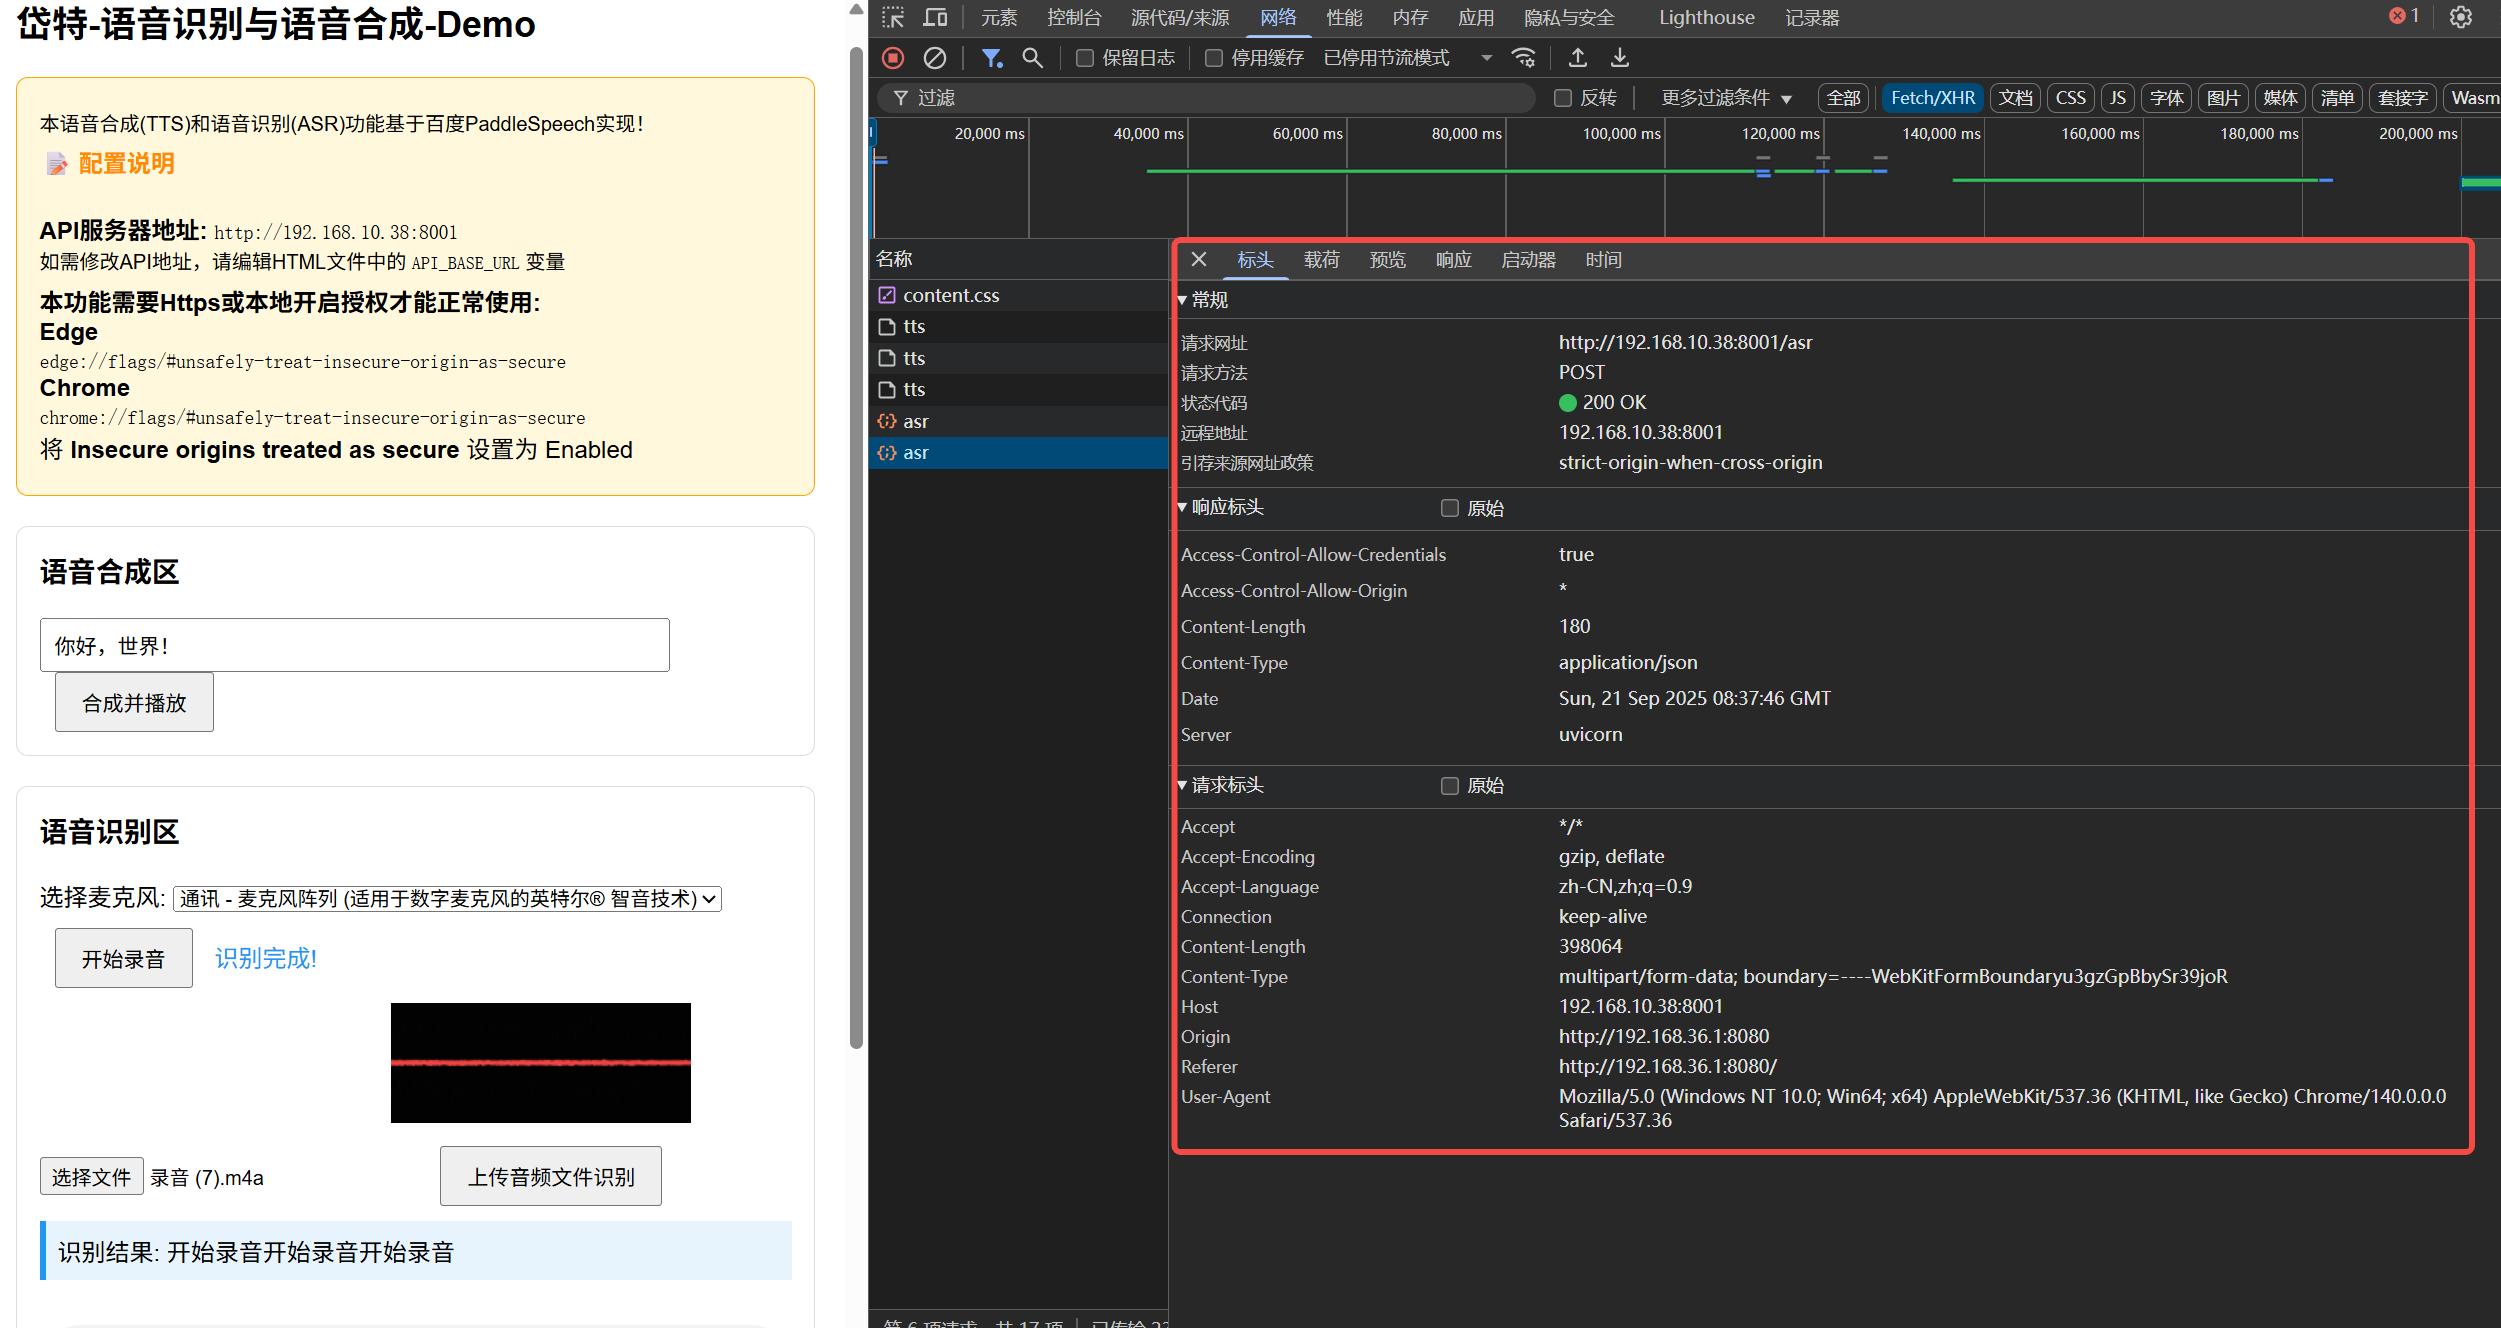Enable the 停用缓存 checkbox
Screen dimensions: 2501x1328
(1213, 58)
